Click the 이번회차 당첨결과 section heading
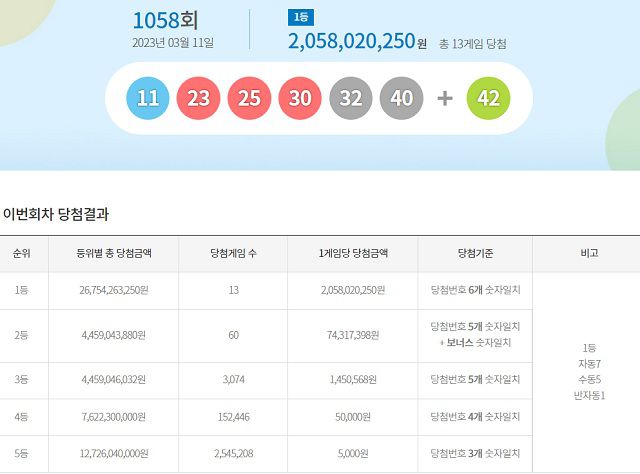Image resolution: width=640 pixels, height=474 pixels. (55, 214)
